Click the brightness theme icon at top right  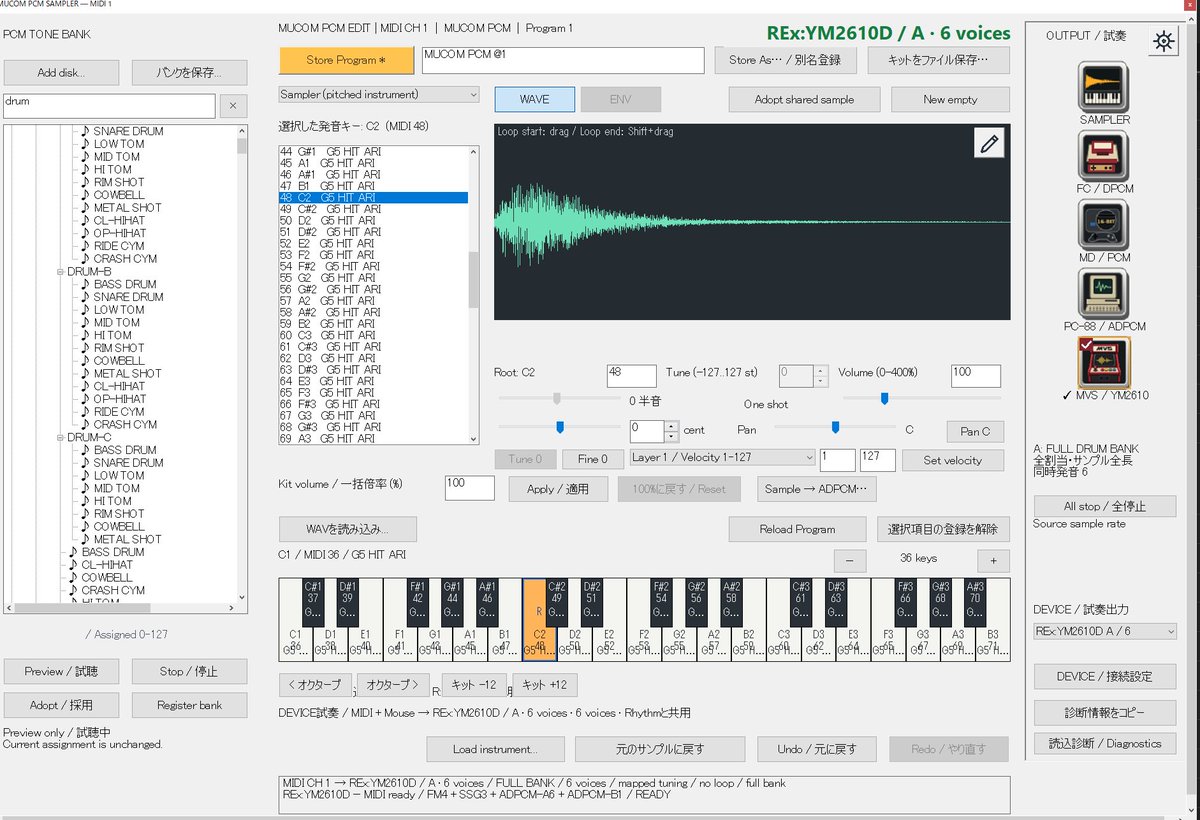click(x=1162, y=41)
